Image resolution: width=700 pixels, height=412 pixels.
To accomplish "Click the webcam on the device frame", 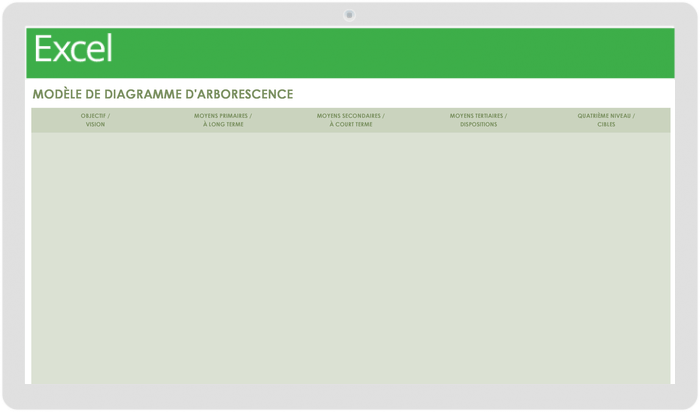I will [350, 15].
